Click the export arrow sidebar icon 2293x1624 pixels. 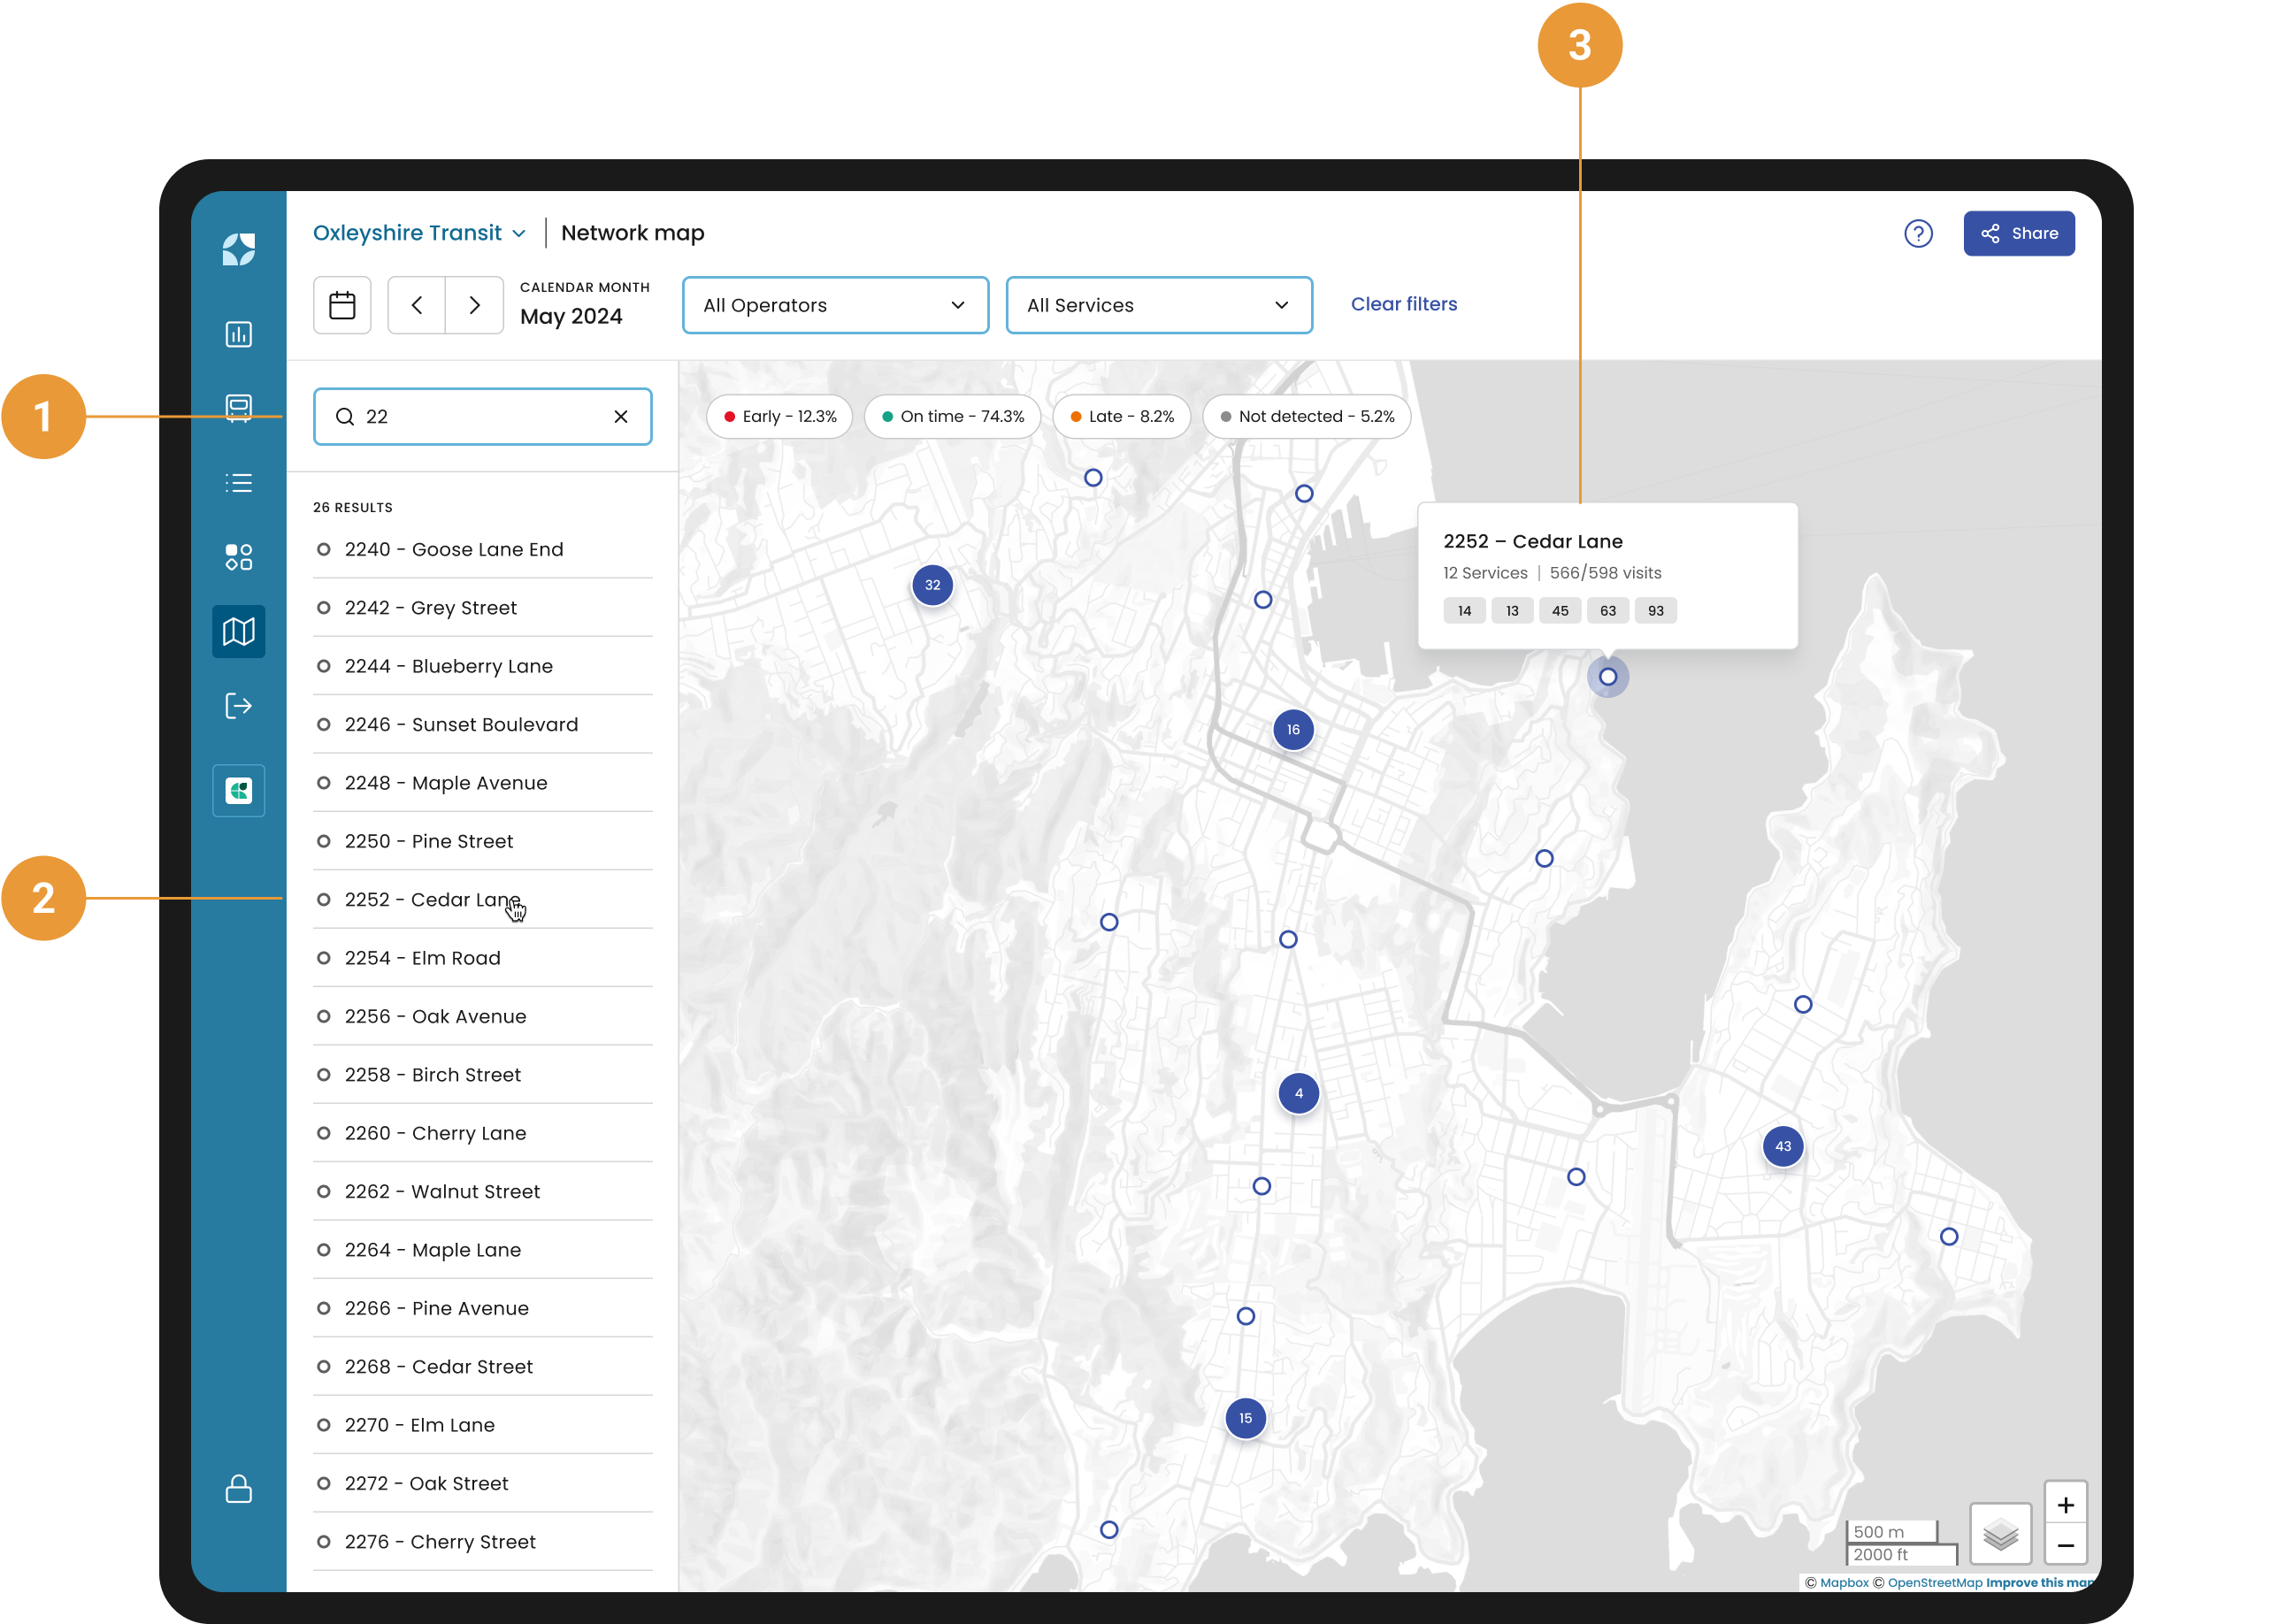coord(238,706)
